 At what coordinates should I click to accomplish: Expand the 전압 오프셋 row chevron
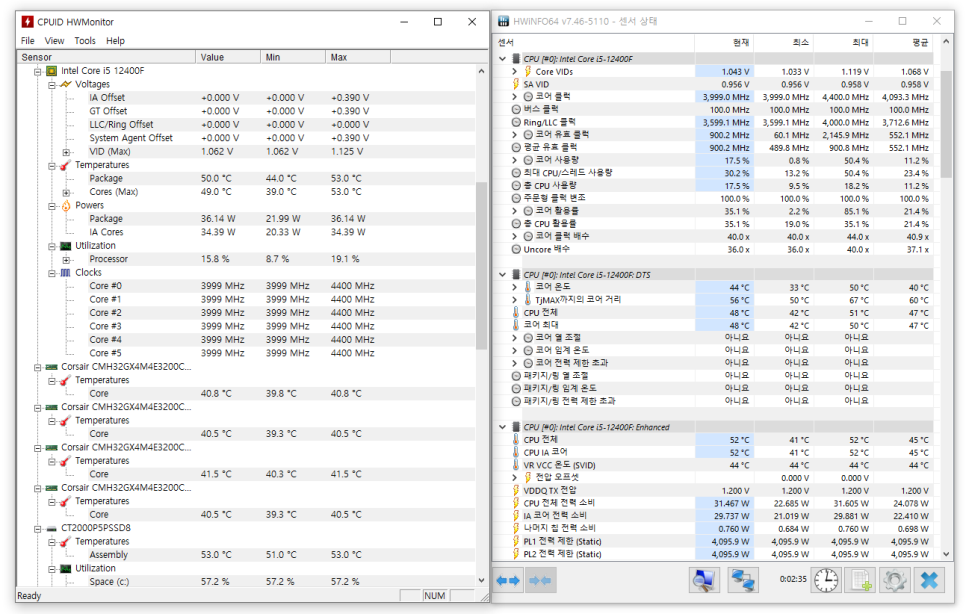pyautogui.click(x=514, y=477)
